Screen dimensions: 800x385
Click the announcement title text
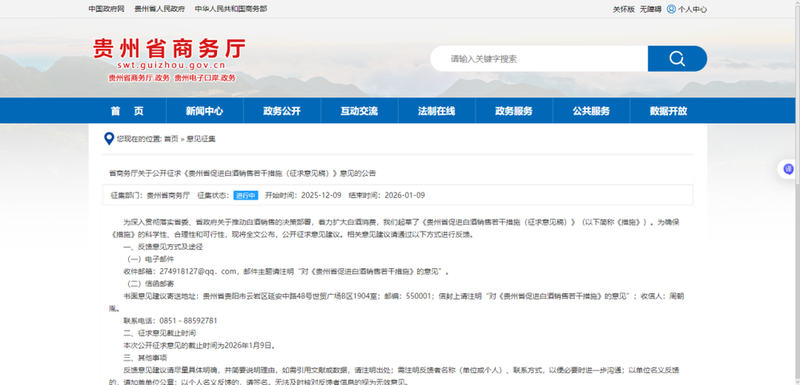tap(242, 173)
